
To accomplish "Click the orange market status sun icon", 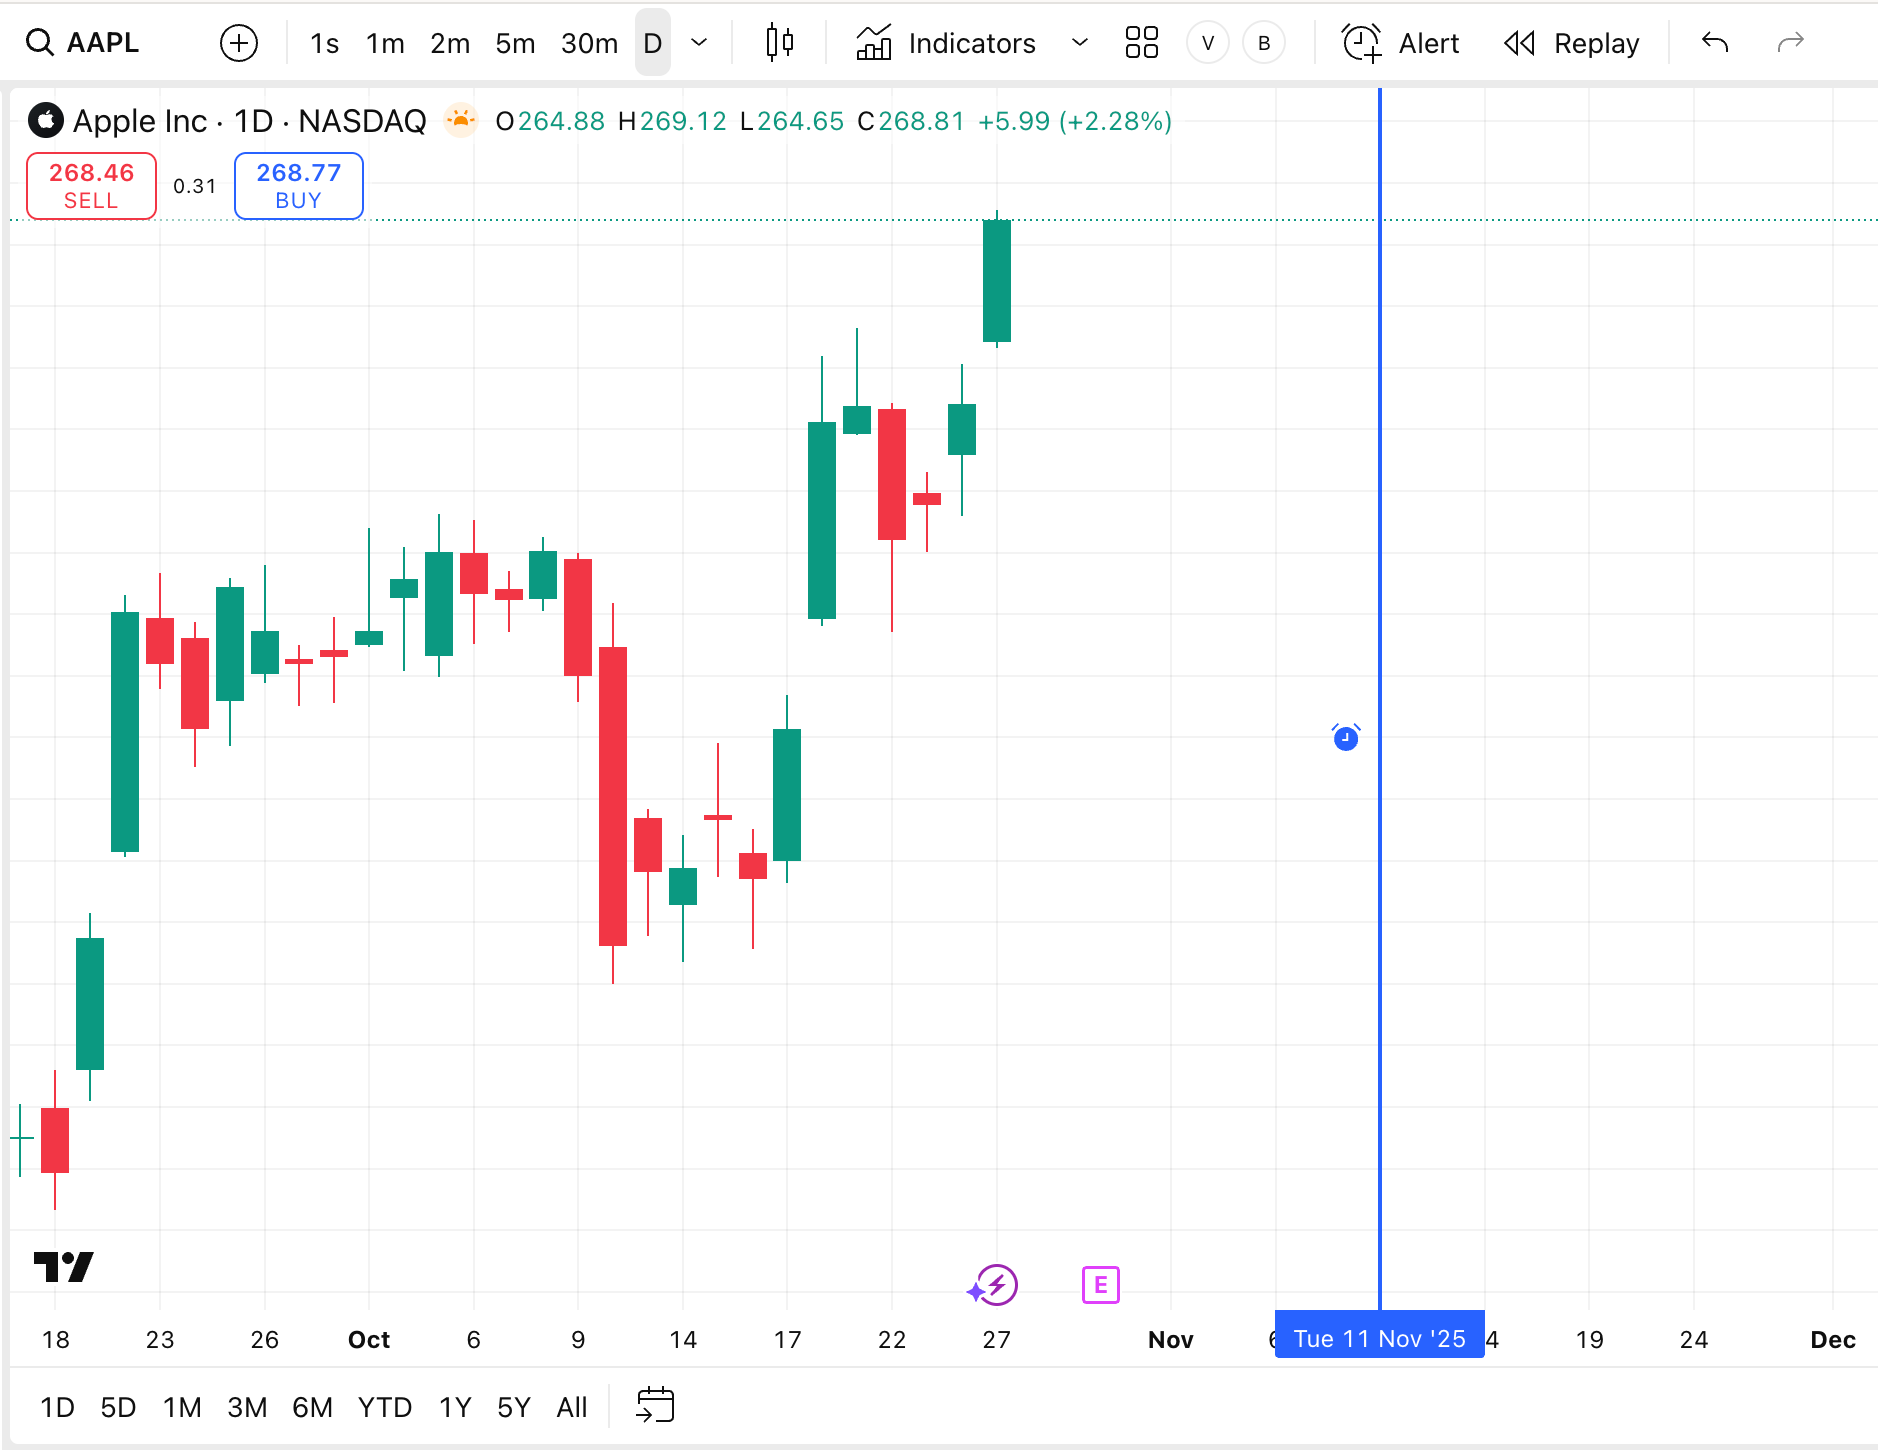I will (x=460, y=120).
